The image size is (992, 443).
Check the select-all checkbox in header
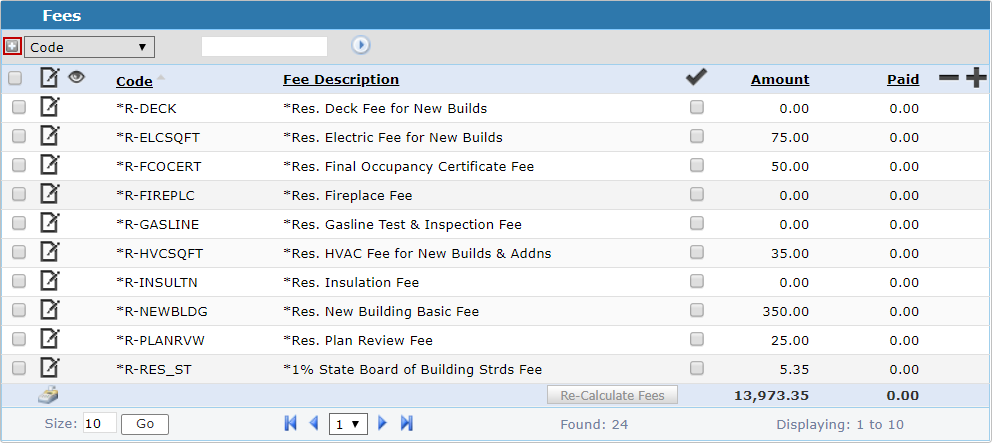click(x=15, y=79)
